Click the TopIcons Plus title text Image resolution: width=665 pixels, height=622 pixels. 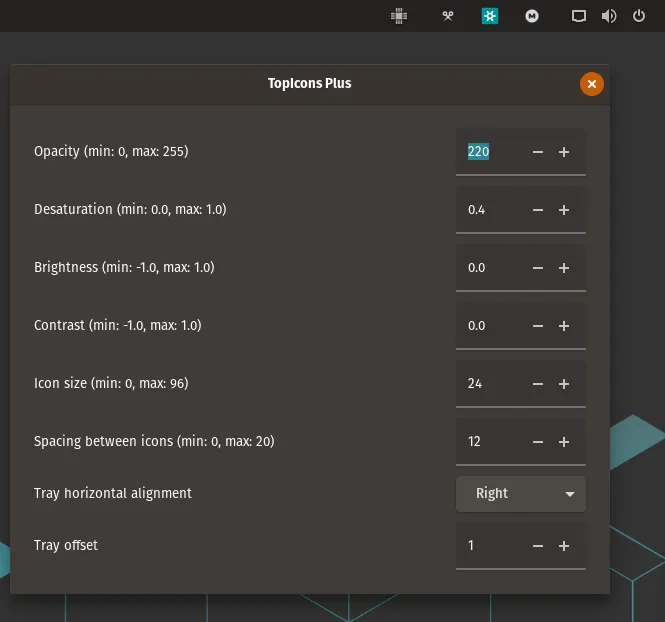[x=310, y=84]
